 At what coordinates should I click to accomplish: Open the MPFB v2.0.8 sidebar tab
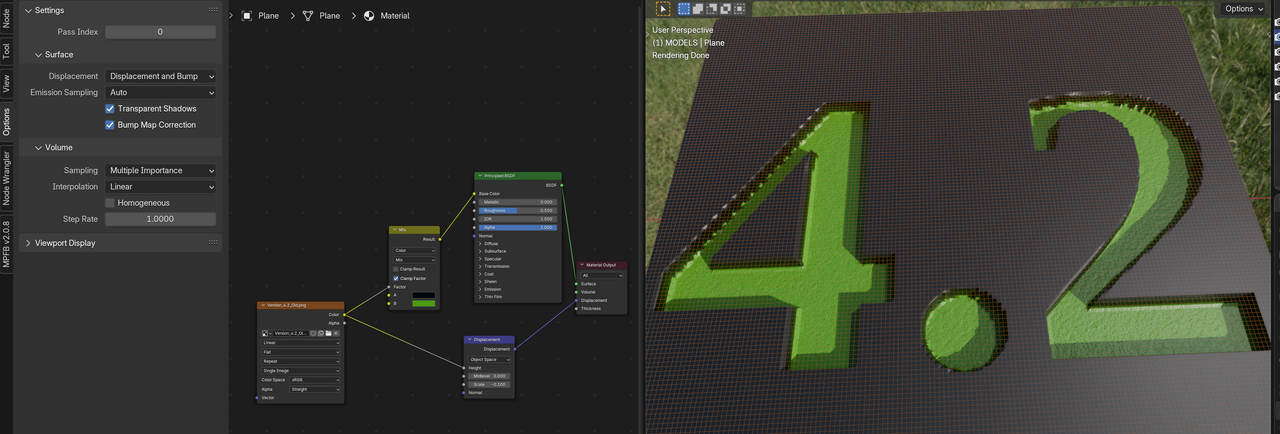[6, 243]
